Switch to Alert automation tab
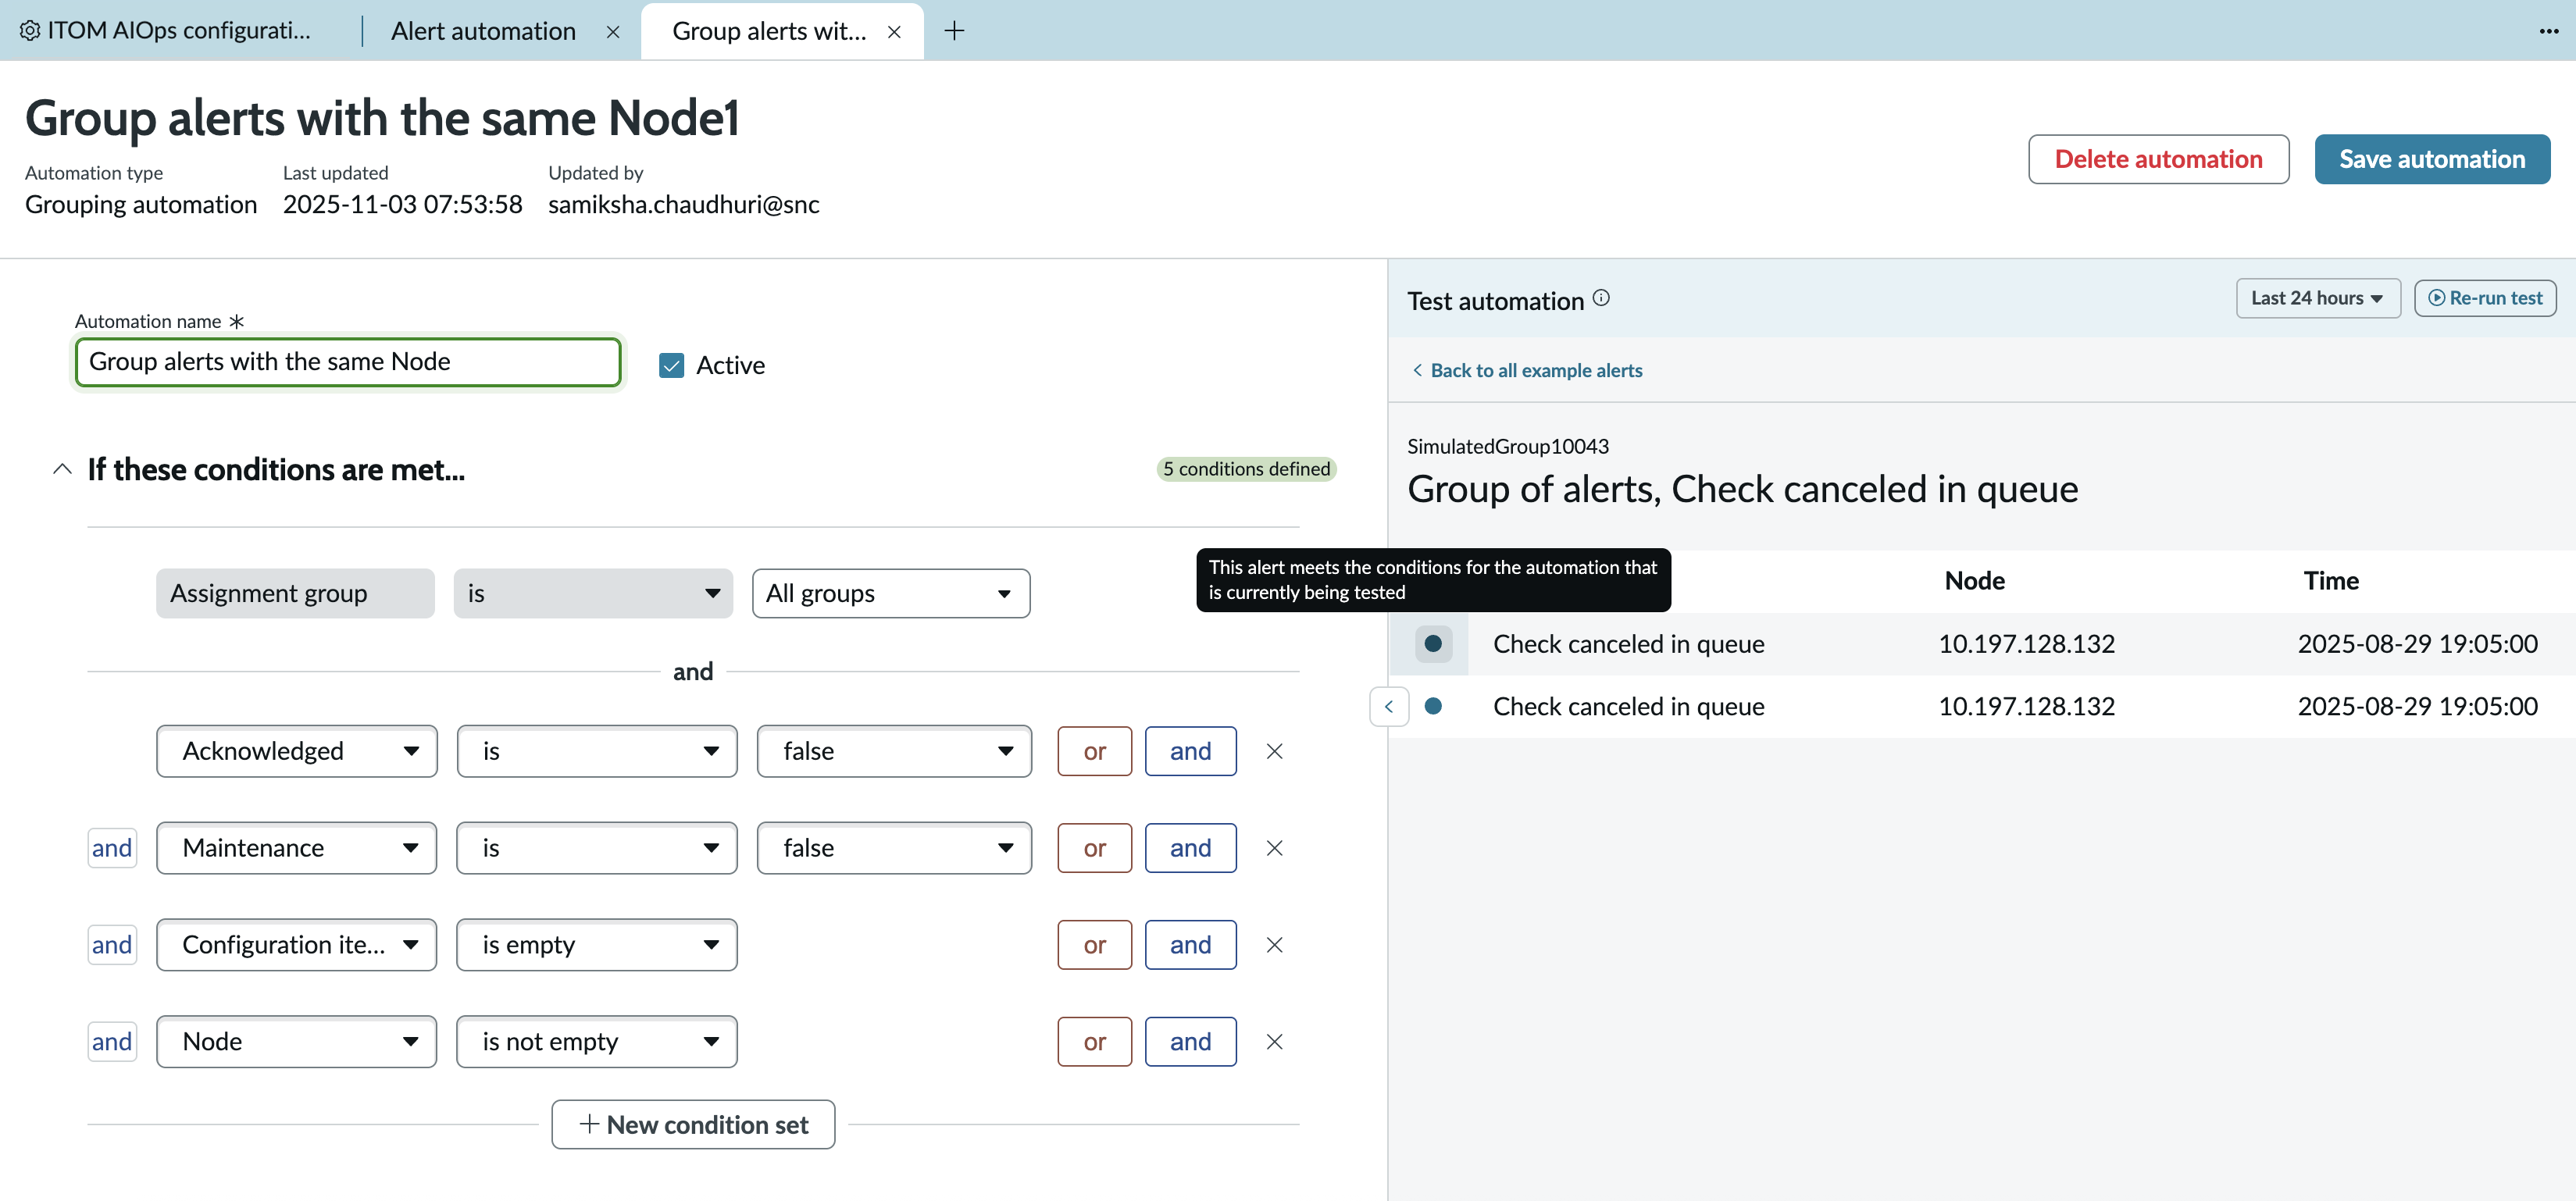Image resolution: width=2576 pixels, height=1201 pixels. point(483,31)
